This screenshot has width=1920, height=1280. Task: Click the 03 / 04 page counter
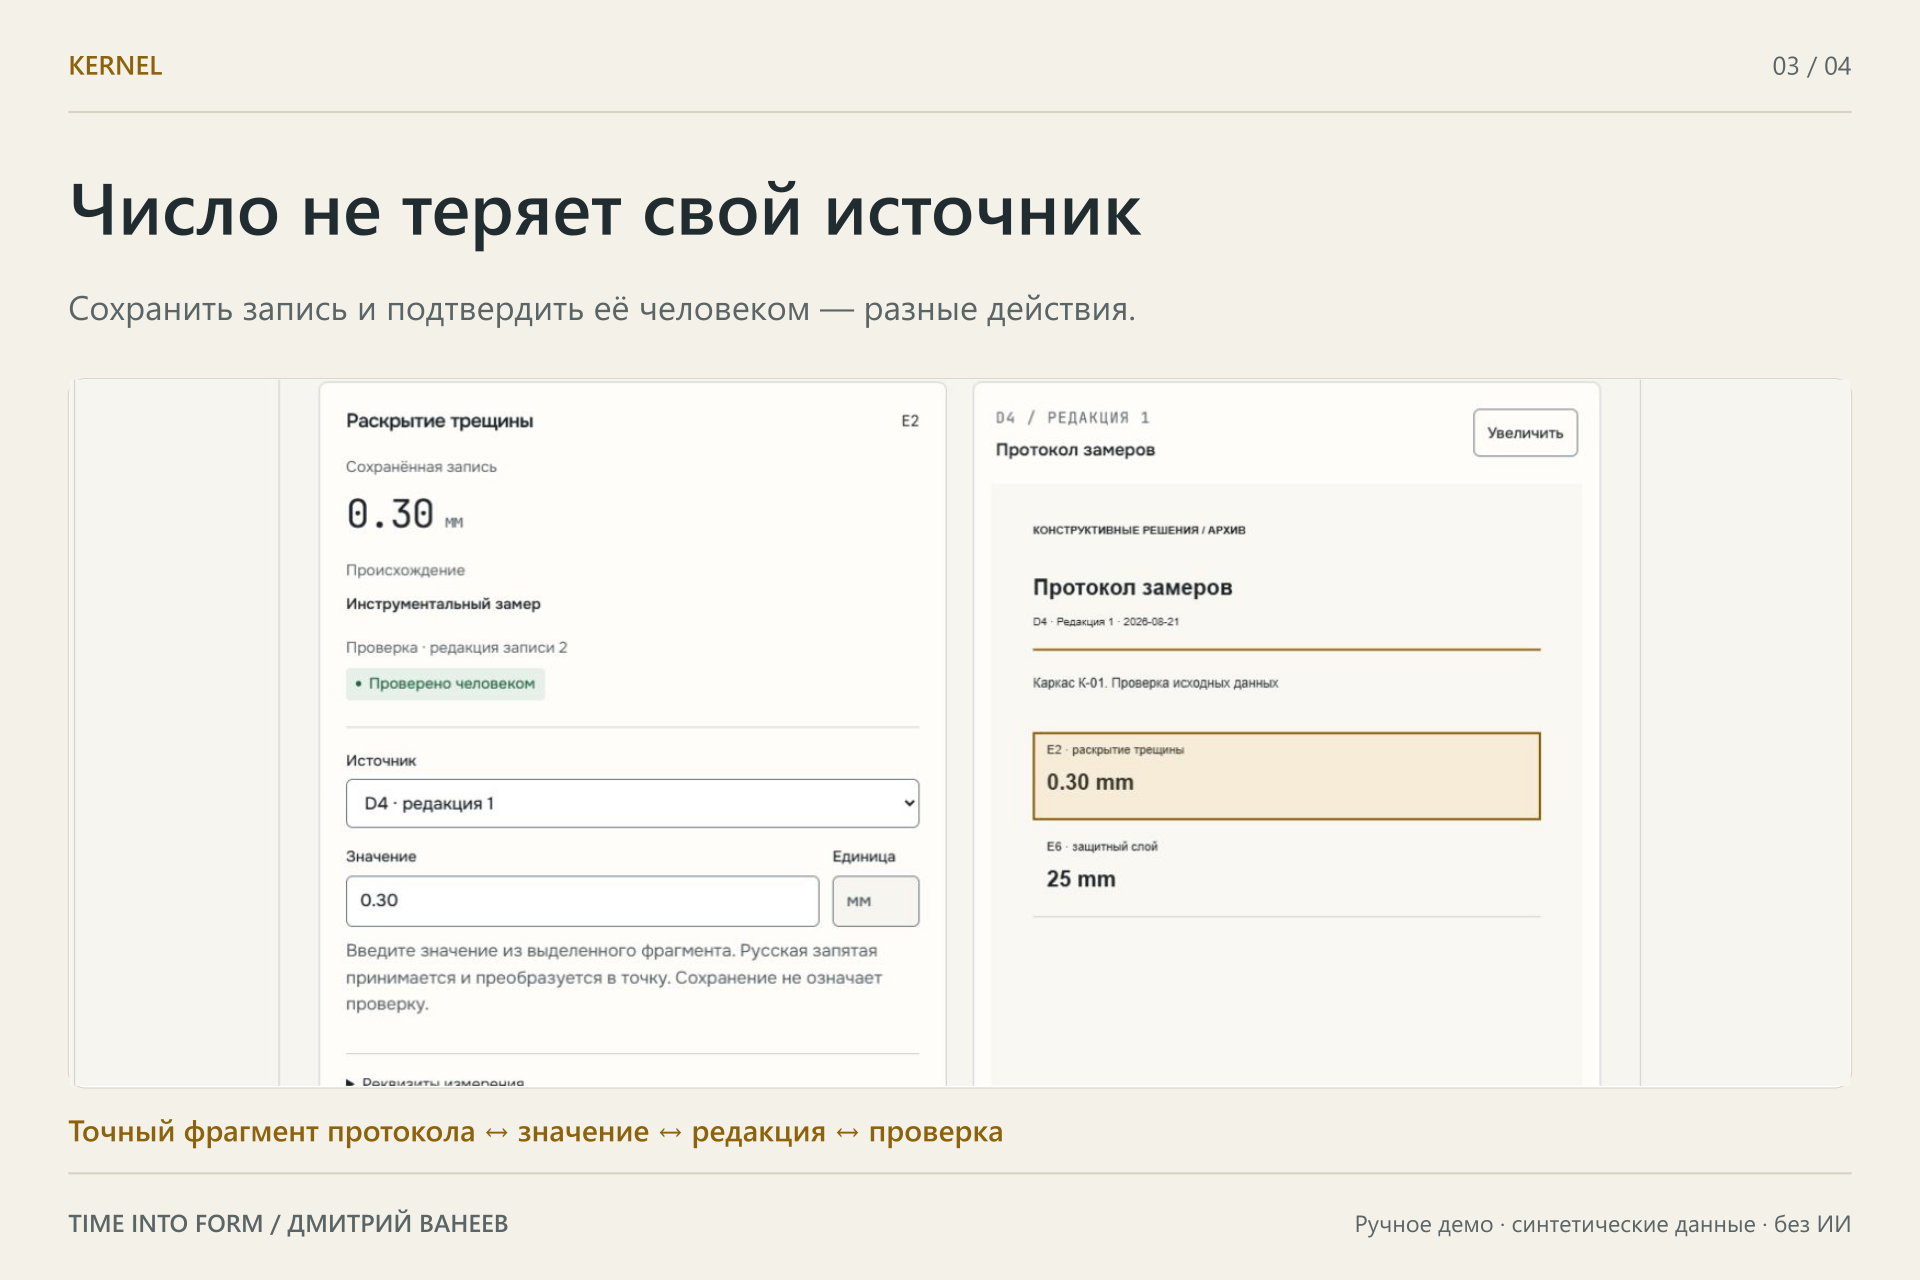coord(1811,66)
